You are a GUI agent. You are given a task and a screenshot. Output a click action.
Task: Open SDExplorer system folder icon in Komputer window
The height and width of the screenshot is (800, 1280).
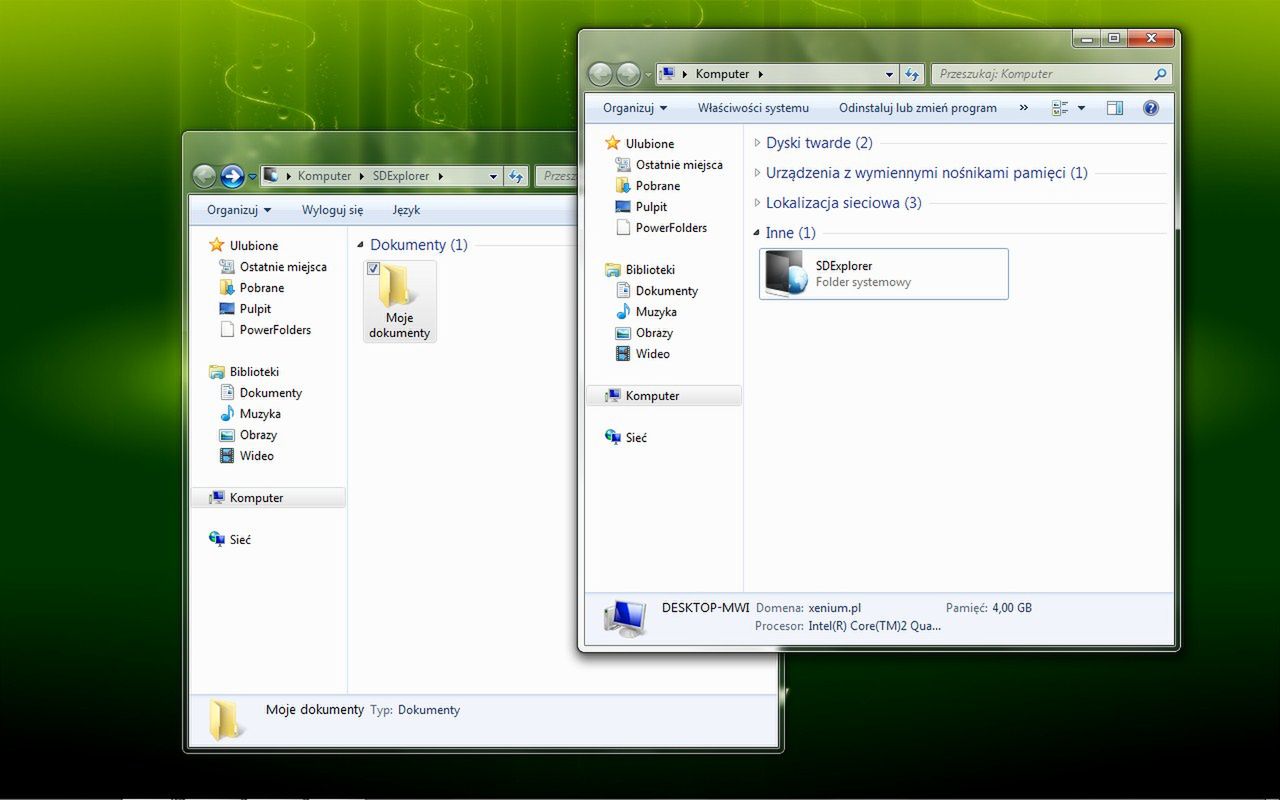coord(785,273)
